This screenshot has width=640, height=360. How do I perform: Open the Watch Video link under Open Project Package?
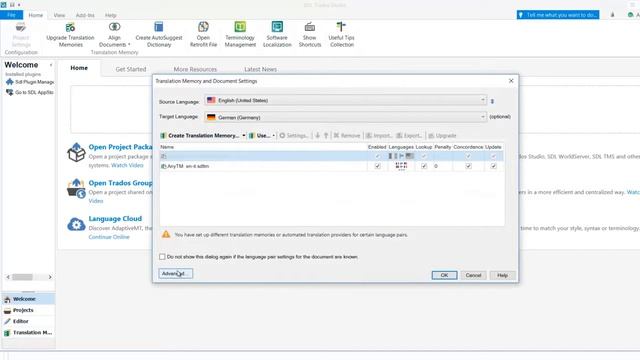(x=127, y=165)
